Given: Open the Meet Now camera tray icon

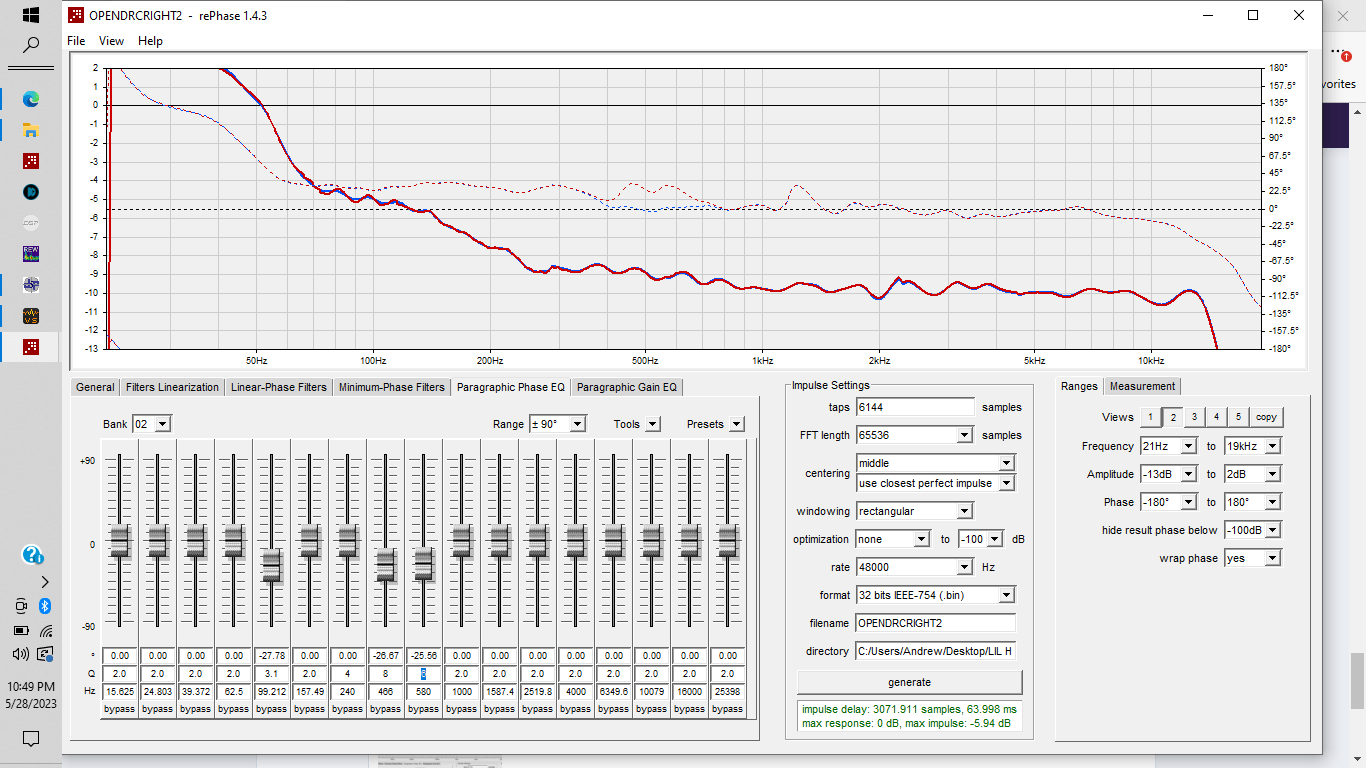Looking at the screenshot, I should point(20,606).
